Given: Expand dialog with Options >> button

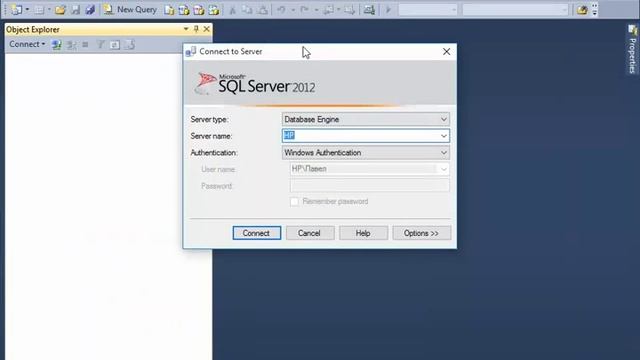Looking at the screenshot, I should click(422, 233).
